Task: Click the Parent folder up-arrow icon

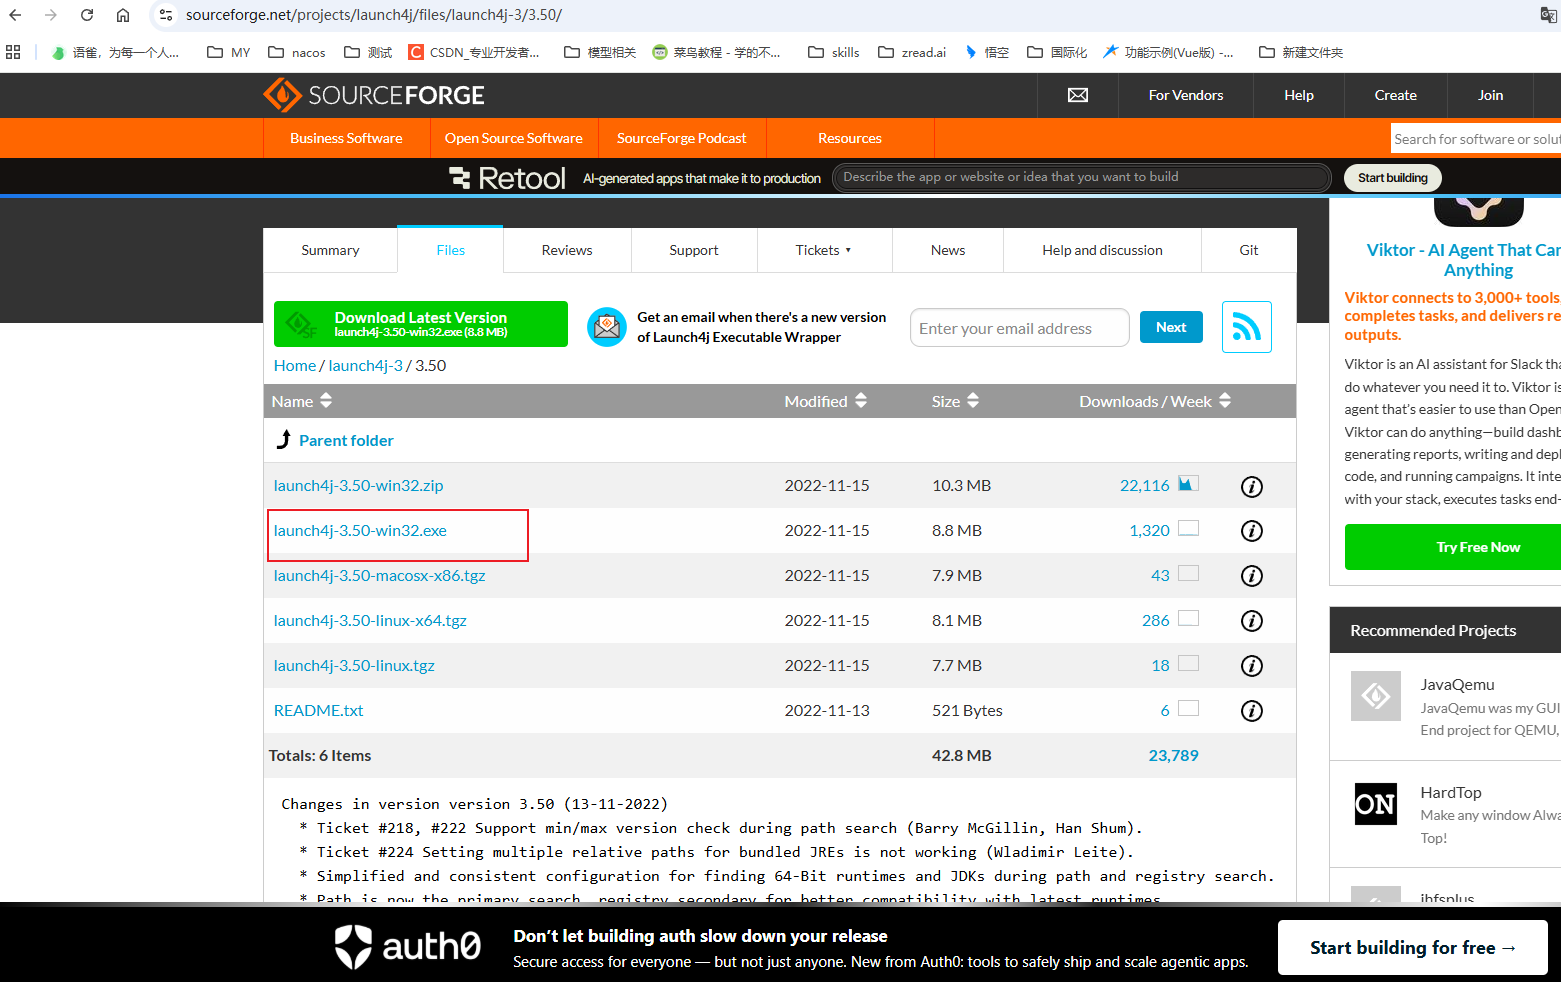Action: click(x=284, y=440)
